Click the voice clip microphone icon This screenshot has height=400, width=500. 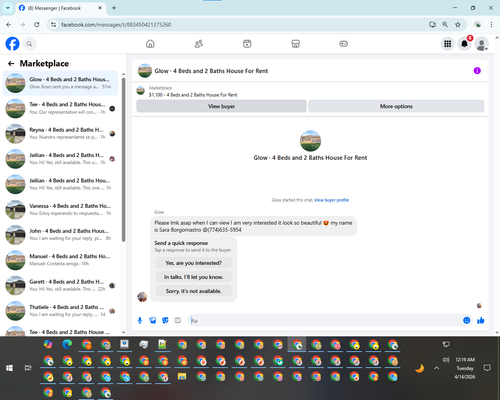click(x=140, y=320)
